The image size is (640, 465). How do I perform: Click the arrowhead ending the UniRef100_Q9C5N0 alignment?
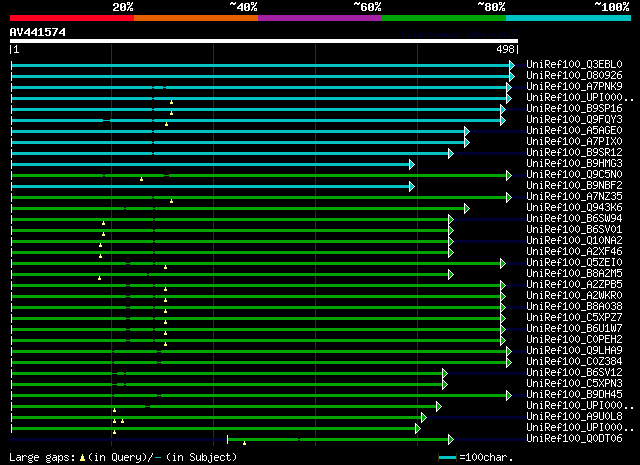click(x=509, y=176)
